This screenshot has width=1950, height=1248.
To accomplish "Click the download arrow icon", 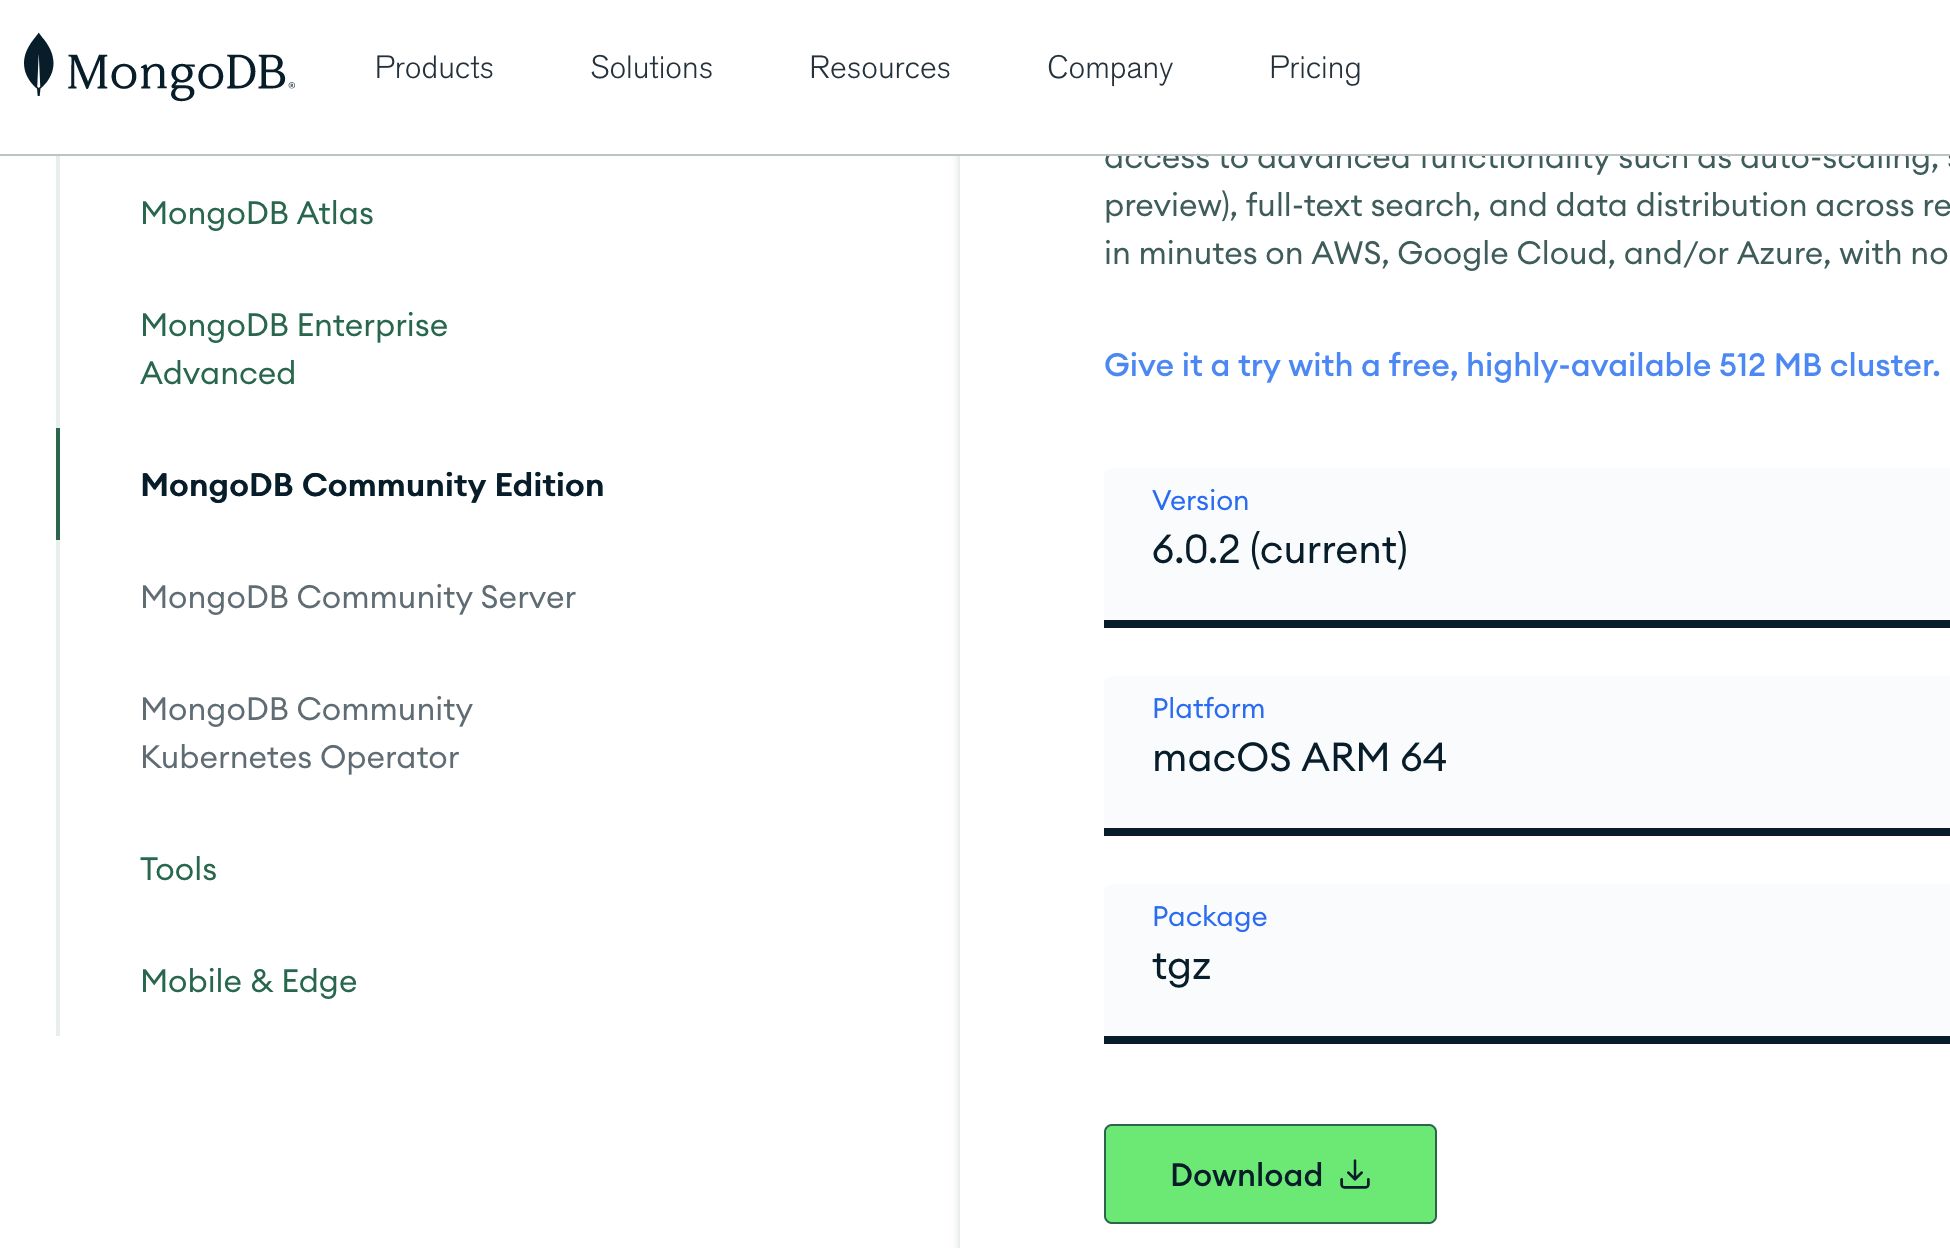I will point(1355,1174).
